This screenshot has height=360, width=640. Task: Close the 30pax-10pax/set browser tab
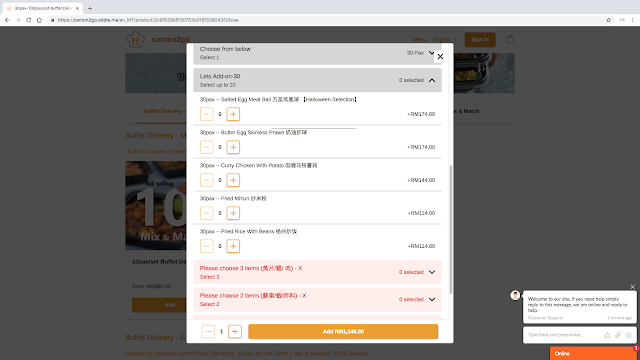[x=77, y=8]
